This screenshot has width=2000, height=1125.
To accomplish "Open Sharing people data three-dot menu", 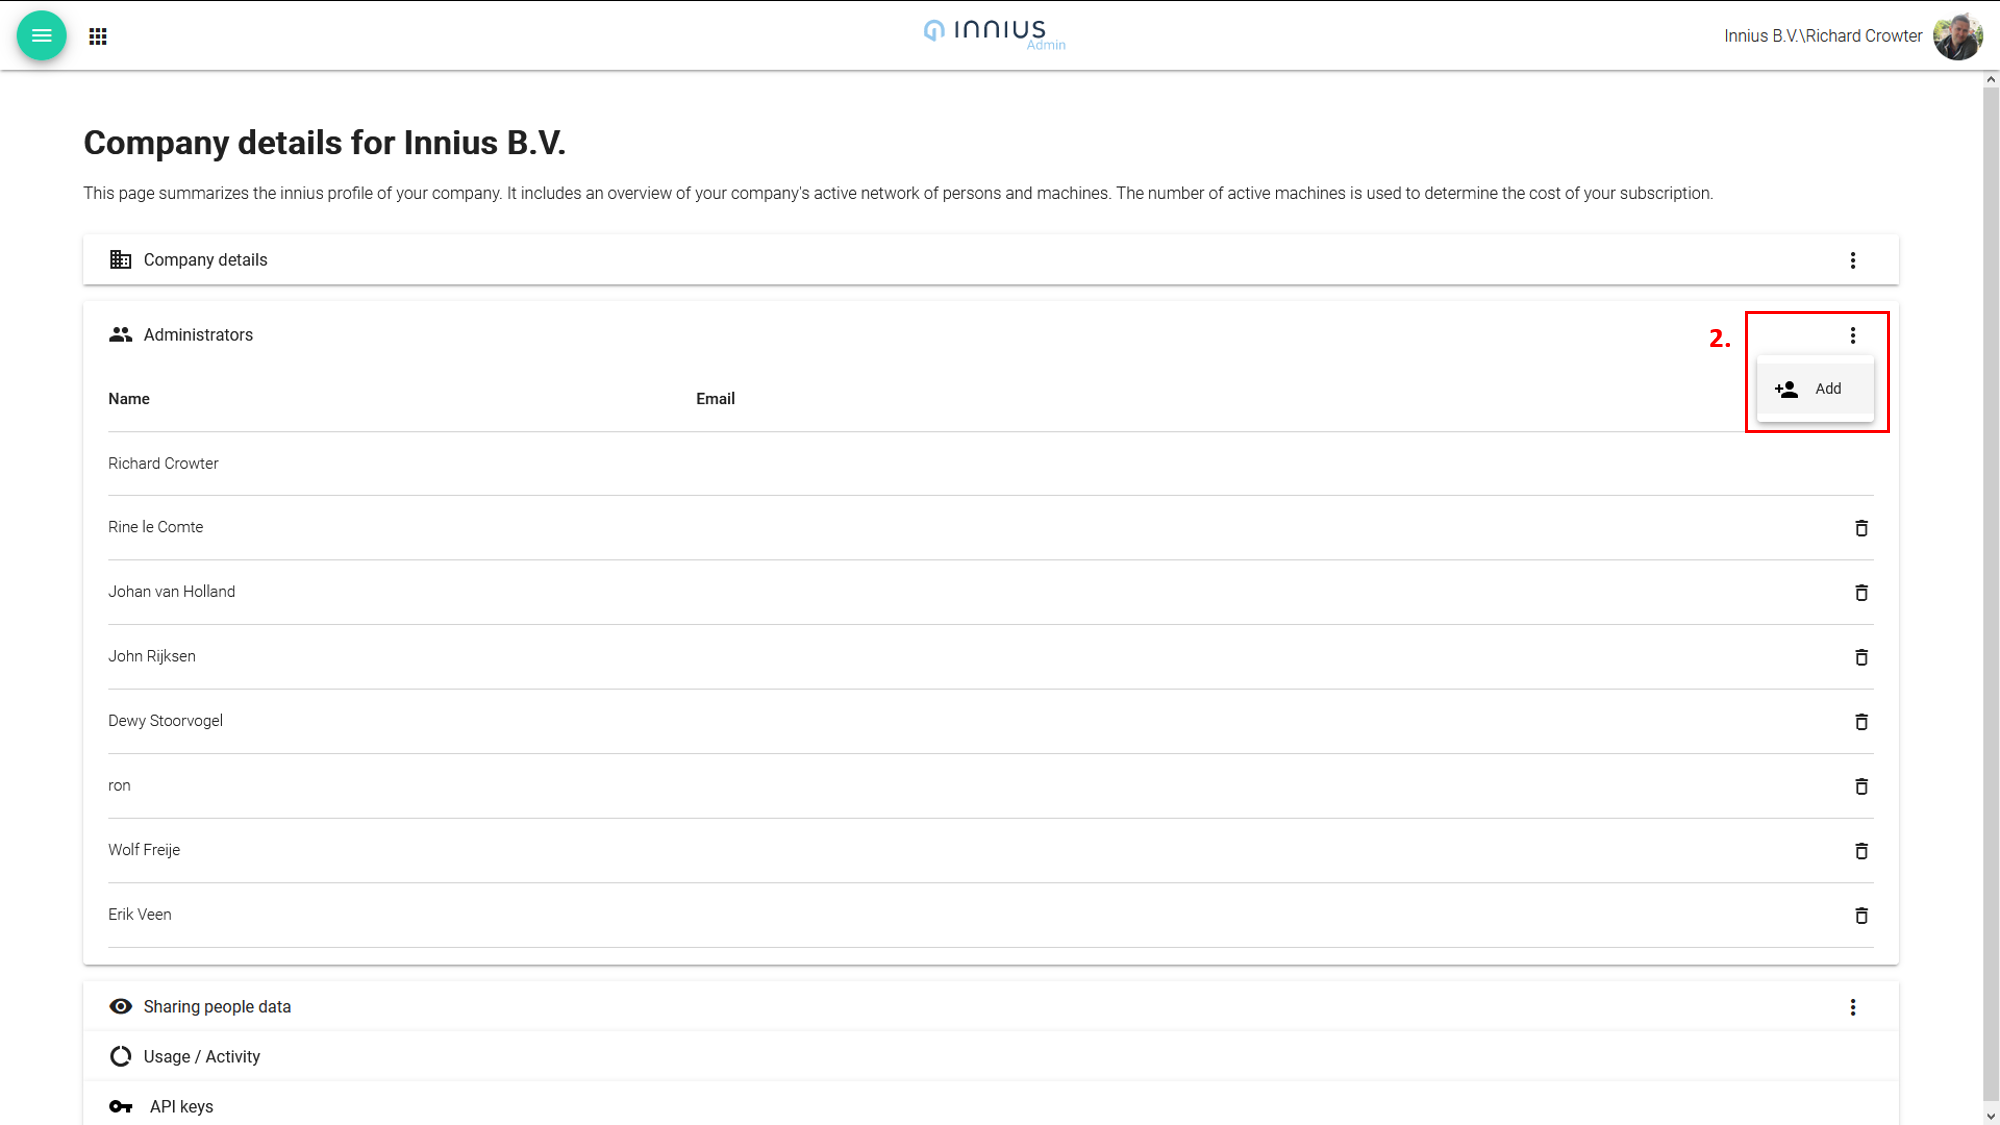I will [1852, 1007].
